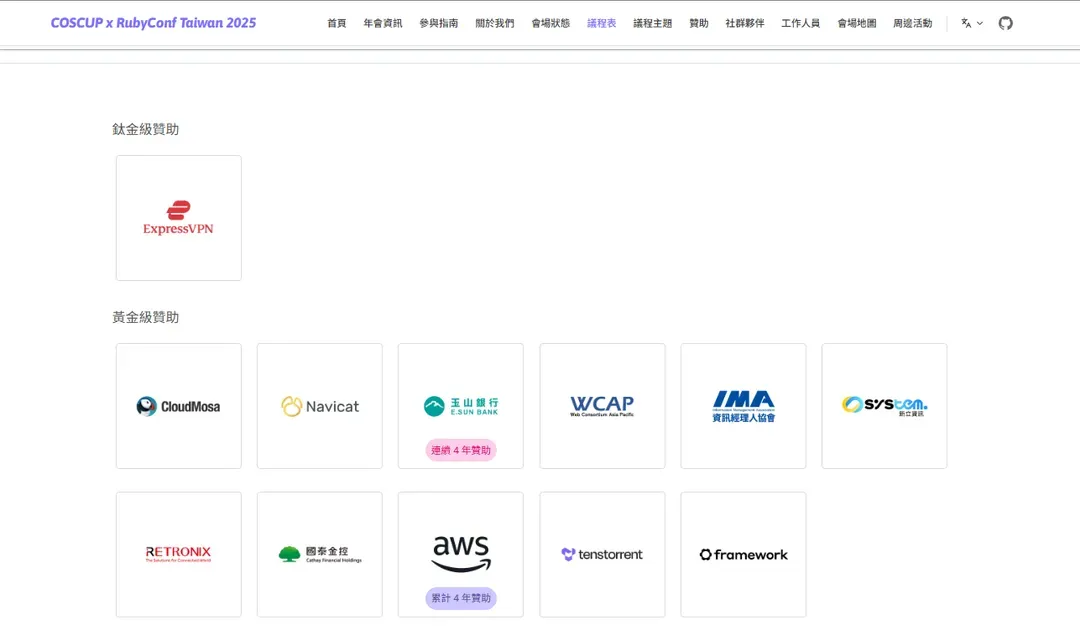Viewport: 1080px width, 640px height.
Task: Open the WCAP sponsor logo
Action: (602, 406)
